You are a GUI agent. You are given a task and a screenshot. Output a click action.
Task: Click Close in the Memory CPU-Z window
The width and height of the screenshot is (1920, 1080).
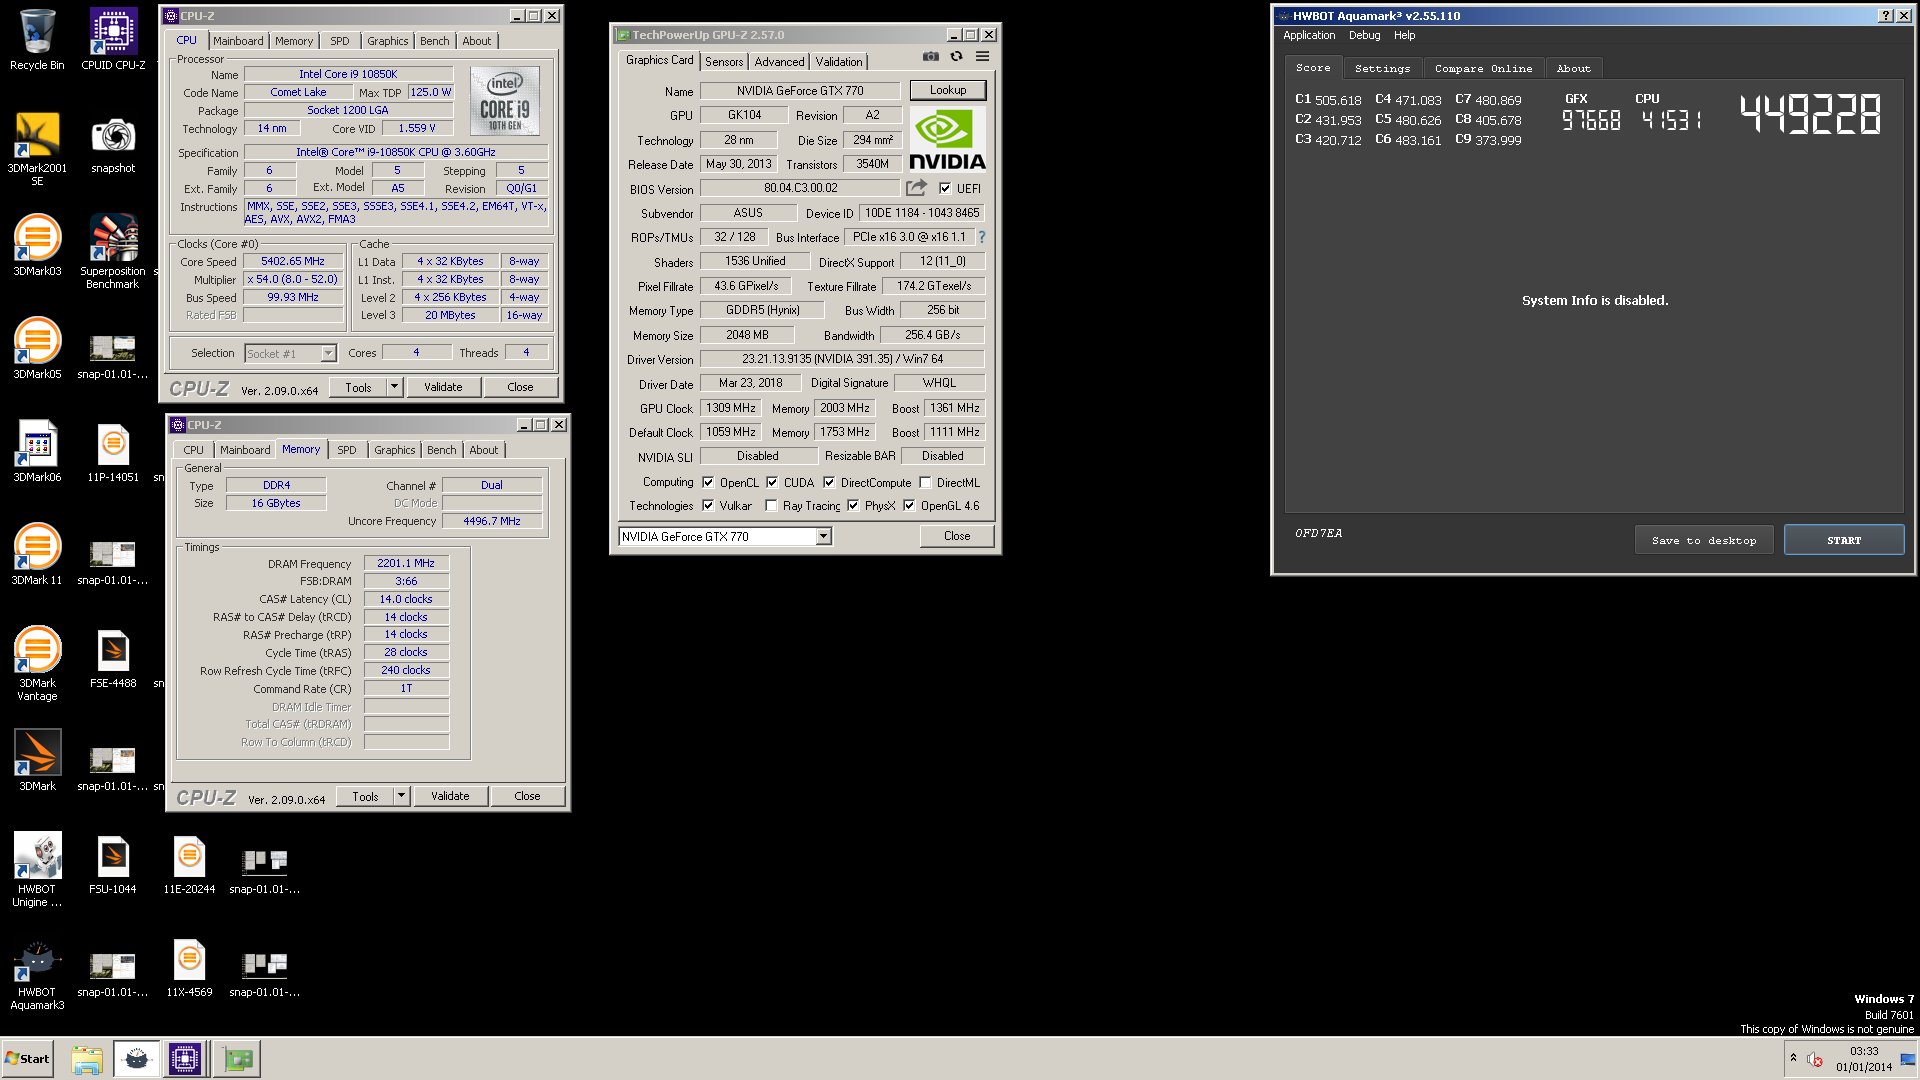coord(527,796)
